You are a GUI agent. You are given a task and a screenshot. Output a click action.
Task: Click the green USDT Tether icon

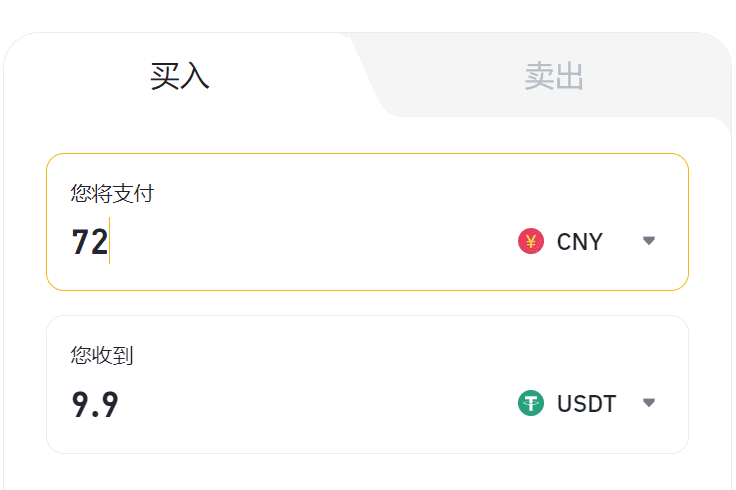click(530, 403)
